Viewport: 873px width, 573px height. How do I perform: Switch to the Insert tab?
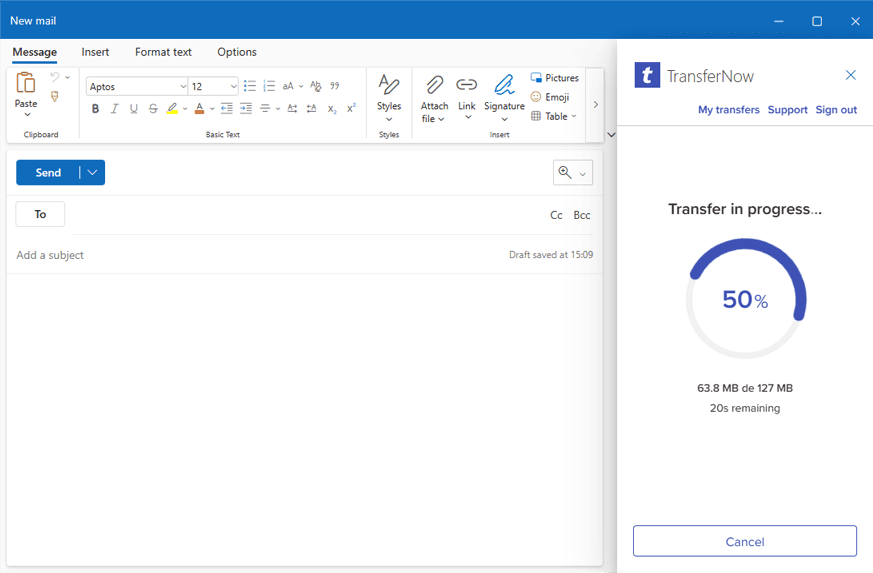[x=95, y=52]
